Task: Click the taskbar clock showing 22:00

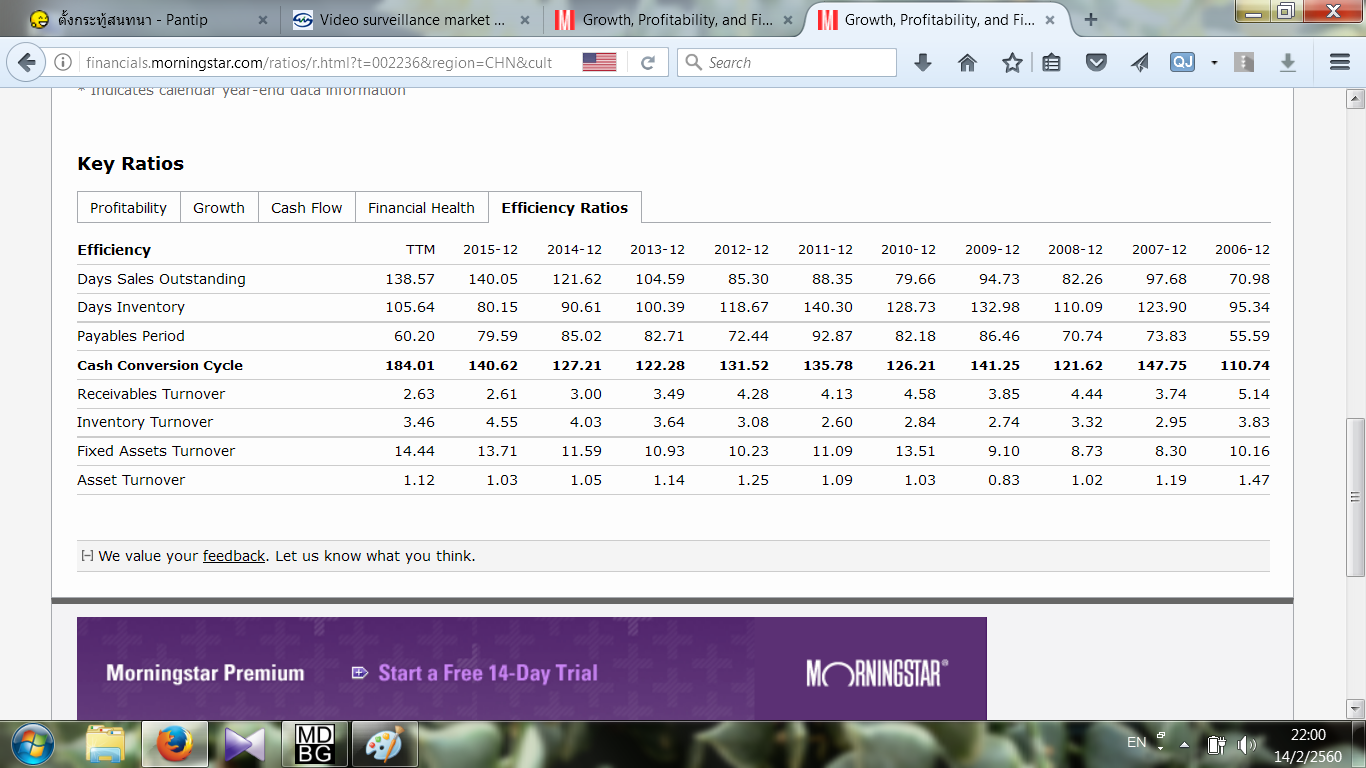Action: [x=1308, y=735]
